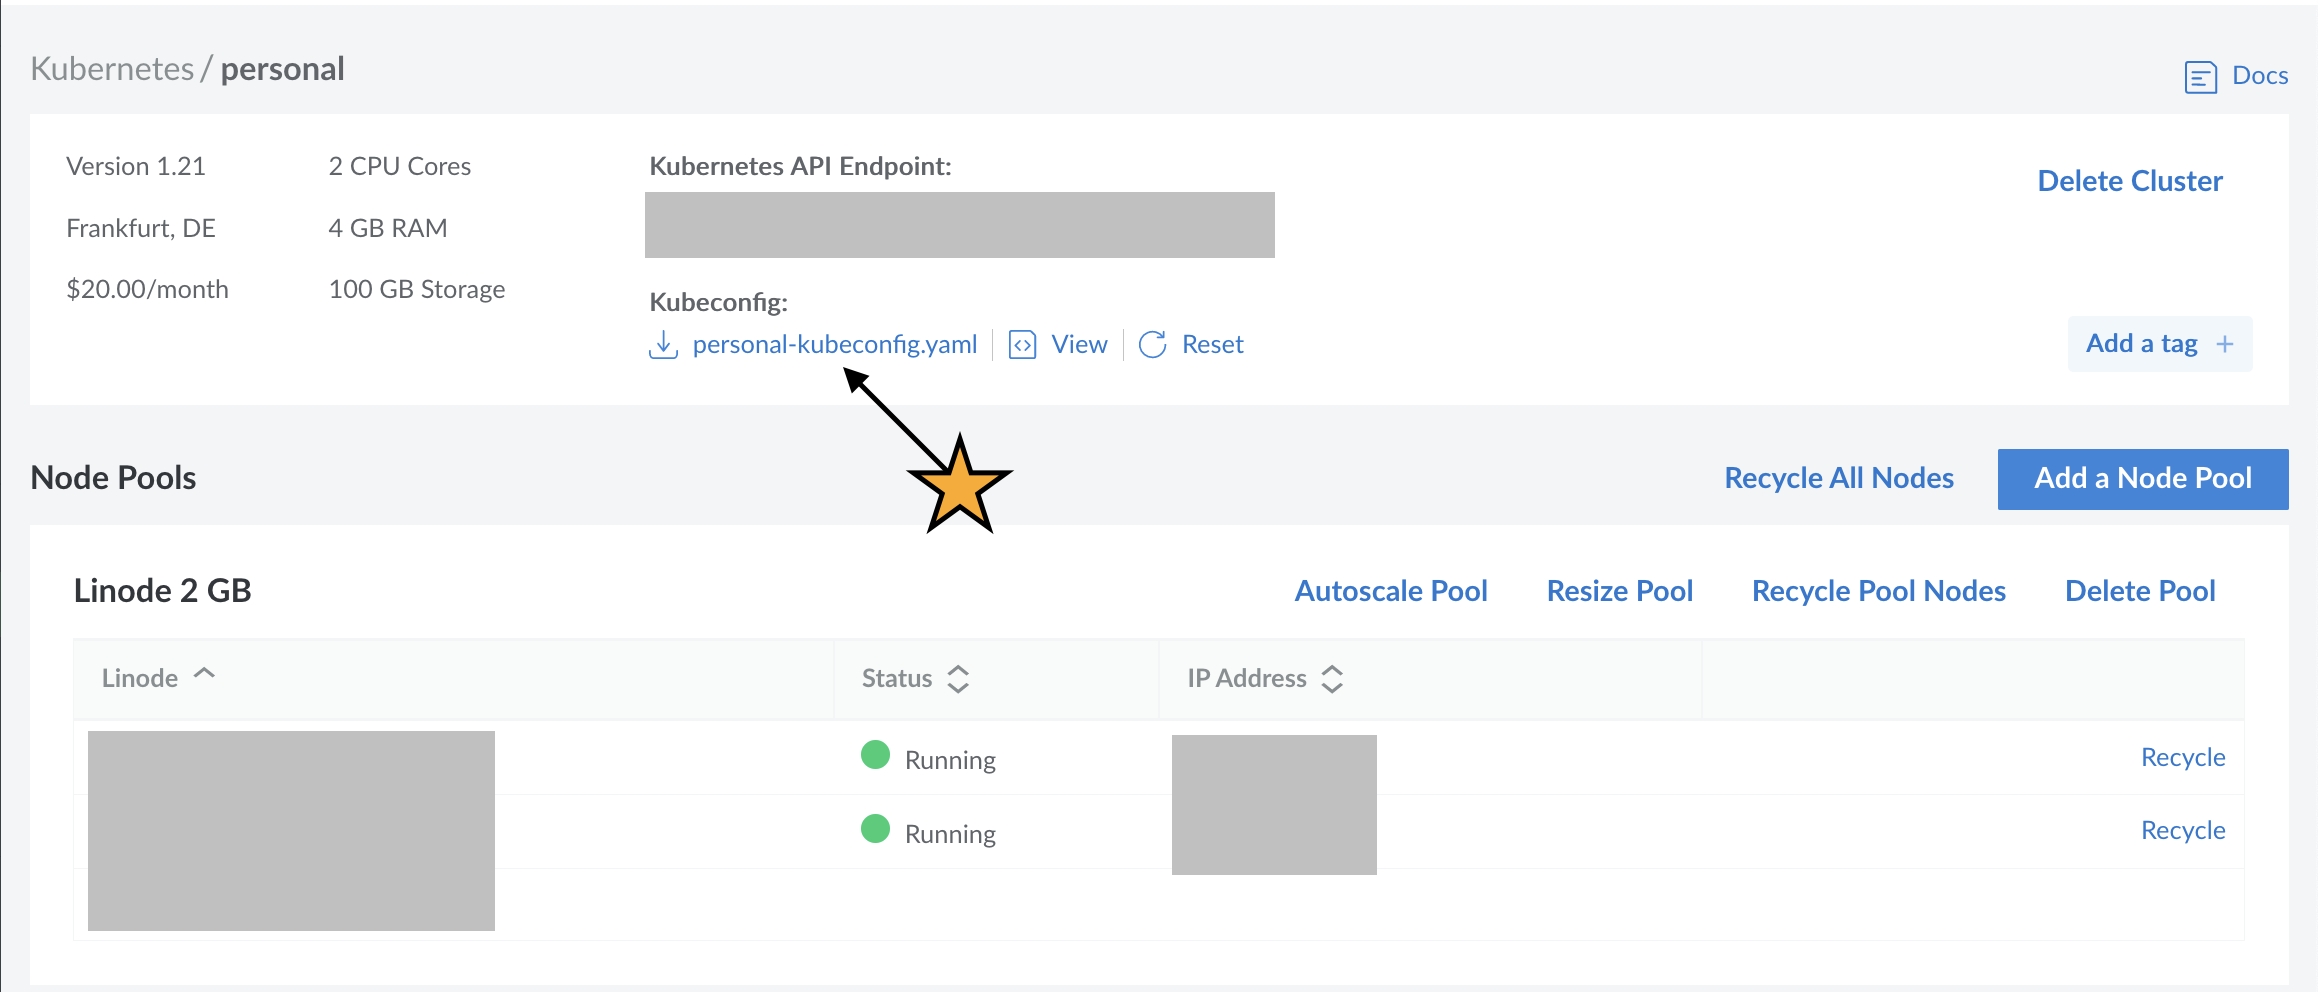Click the Reset circular arrow icon
The height and width of the screenshot is (992, 2318).
coord(1153,345)
